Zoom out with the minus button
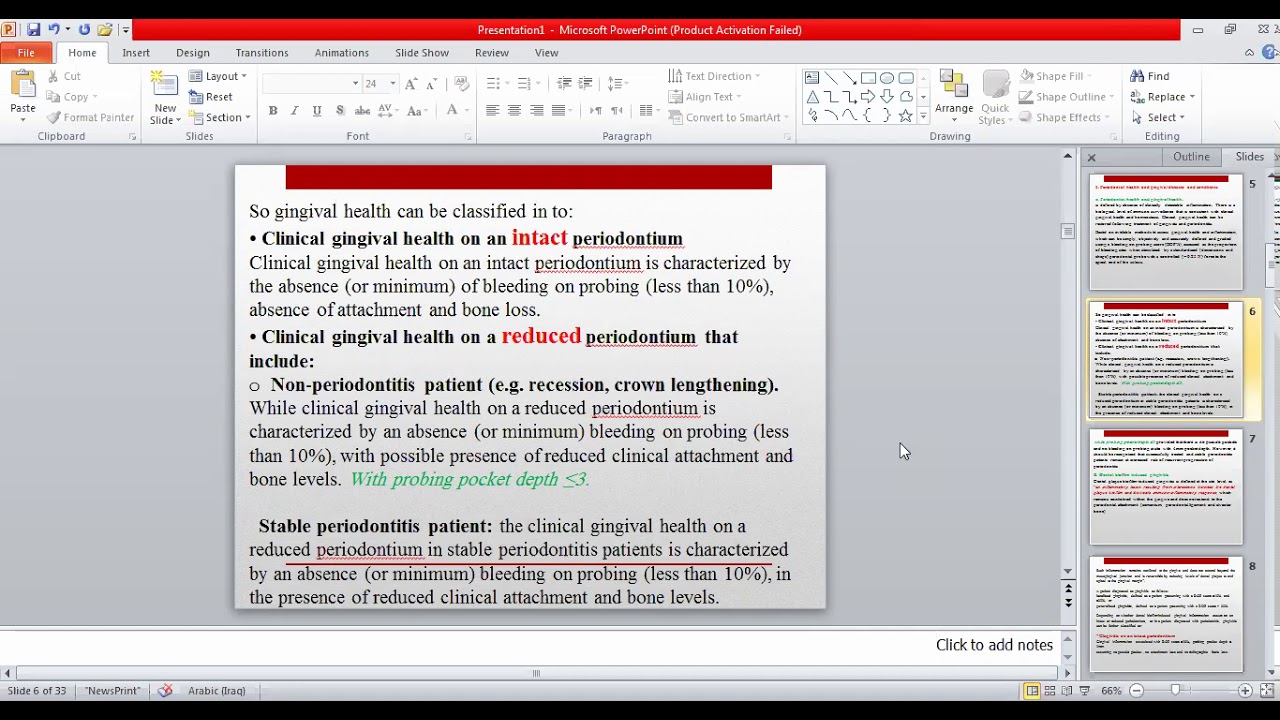 pos(1136,691)
